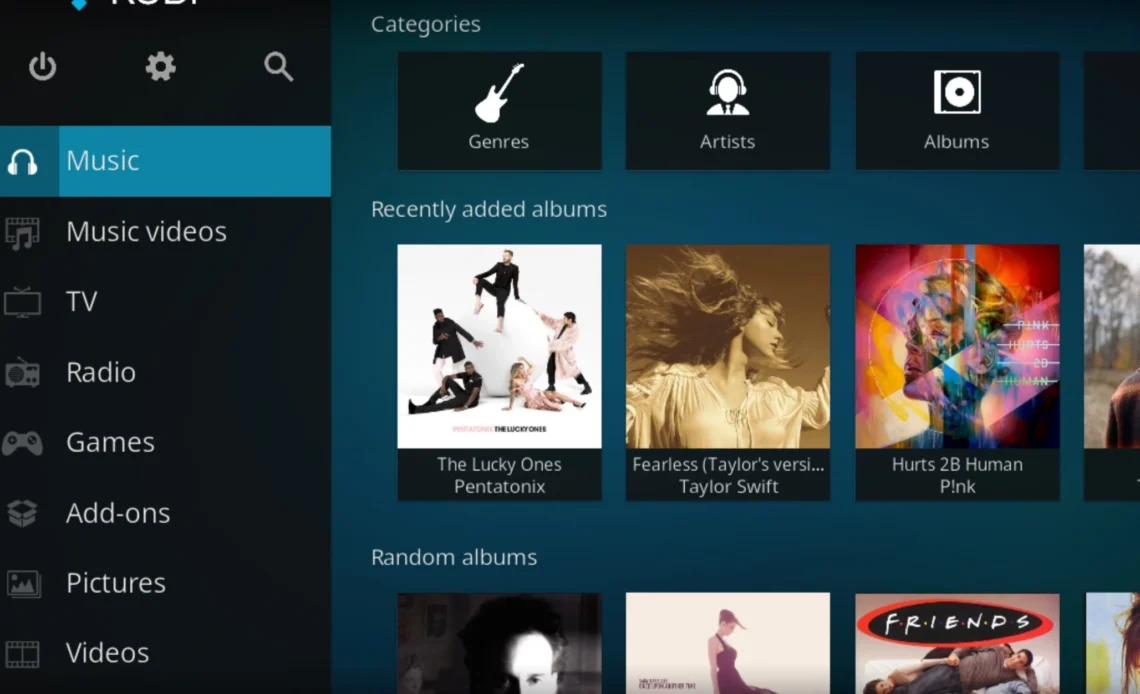1140x694 pixels.
Task: Click the "Random albums" heading
Action: point(454,557)
